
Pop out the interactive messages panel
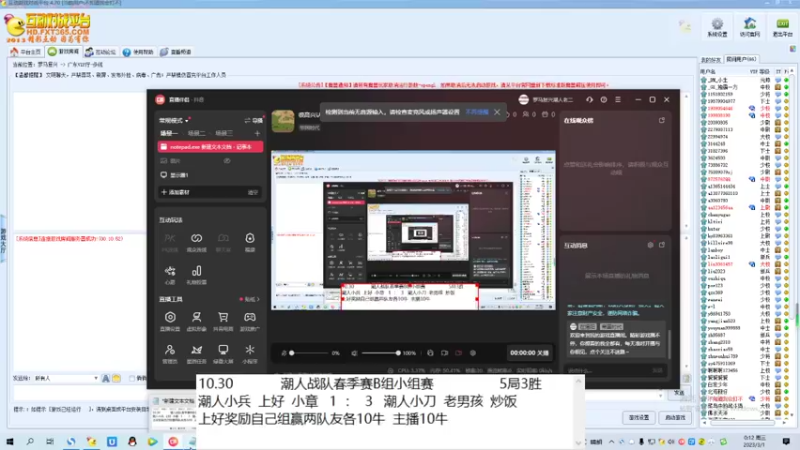click(662, 245)
